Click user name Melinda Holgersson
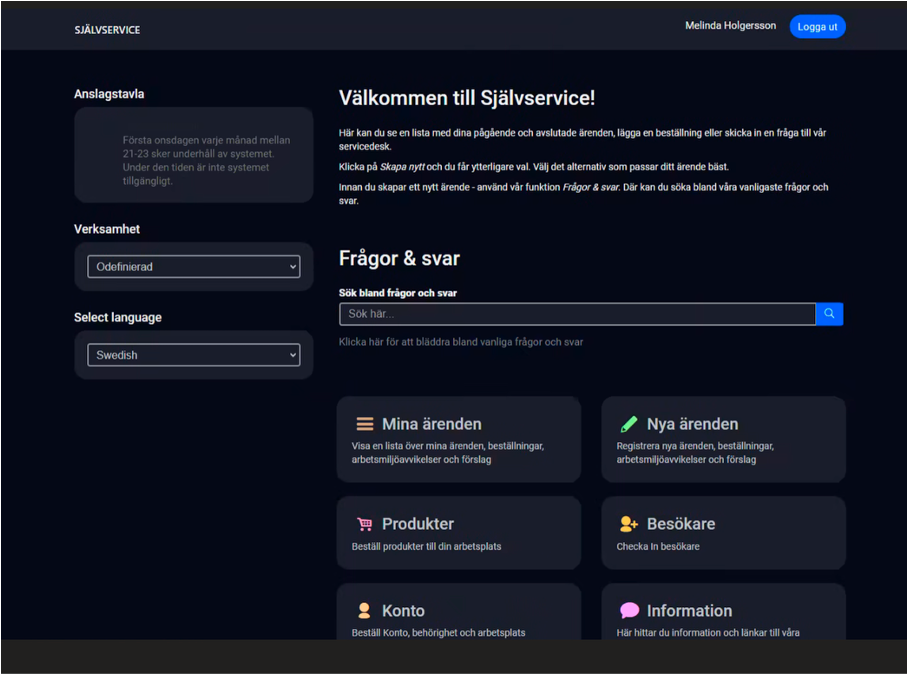The width and height of the screenshot is (908, 674). [730, 26]
